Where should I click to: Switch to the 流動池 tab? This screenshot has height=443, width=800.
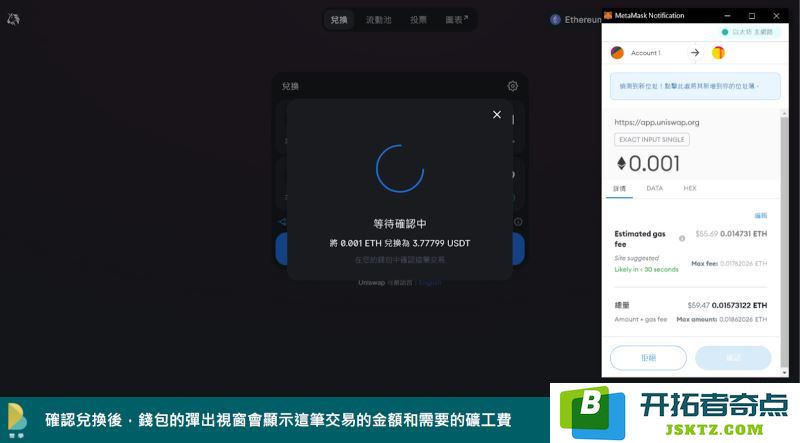[x=379, y=20]
